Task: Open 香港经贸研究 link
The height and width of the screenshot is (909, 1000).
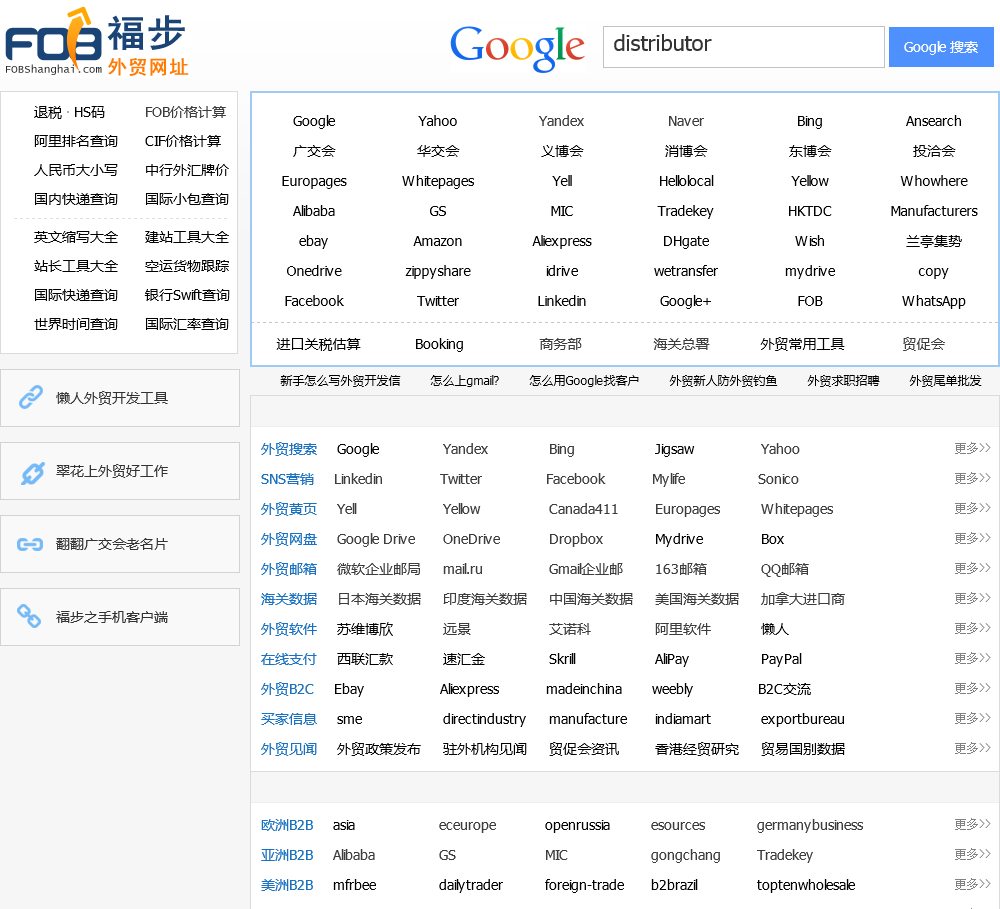Action: click(696, 749)
